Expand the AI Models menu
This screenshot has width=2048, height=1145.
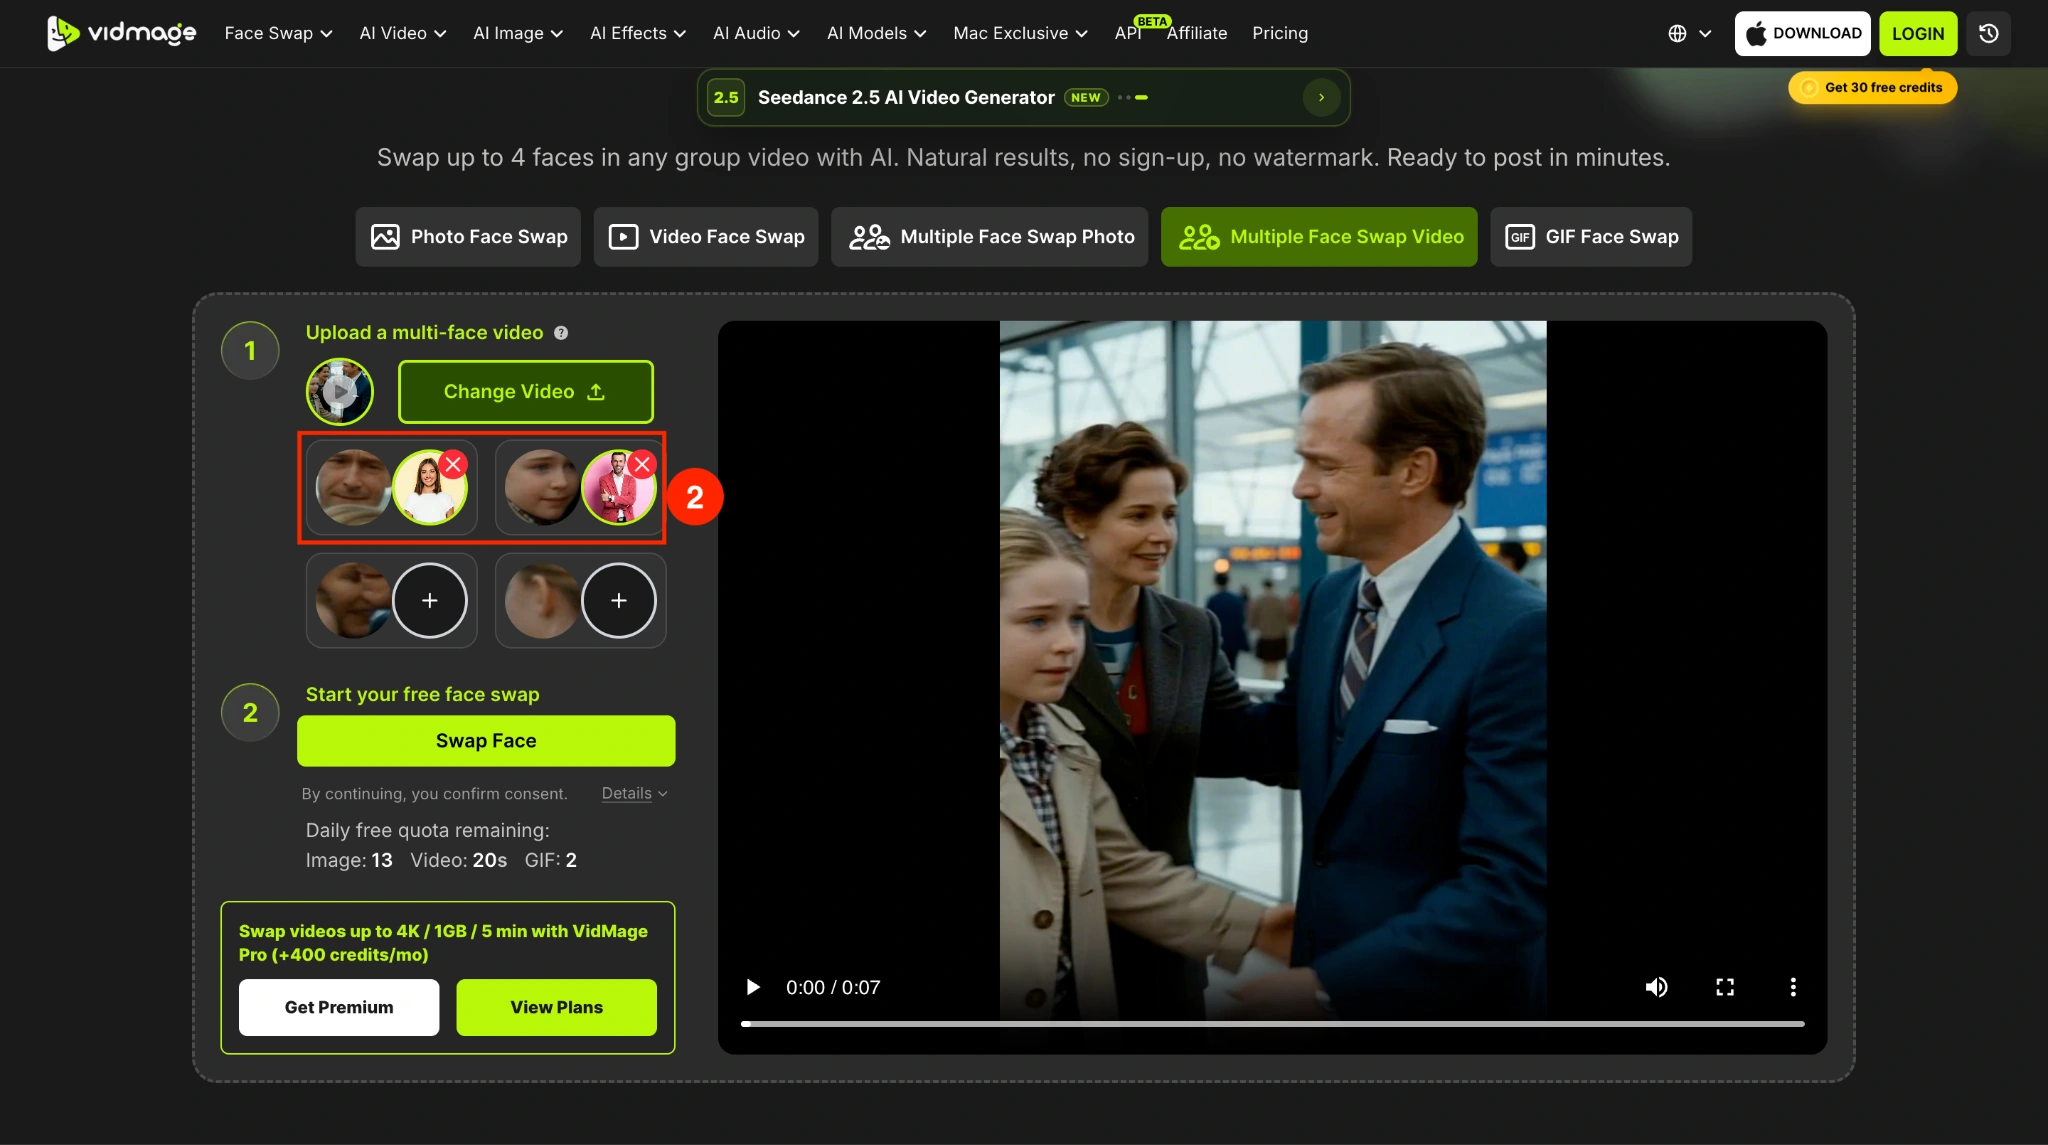coord(876,33)
